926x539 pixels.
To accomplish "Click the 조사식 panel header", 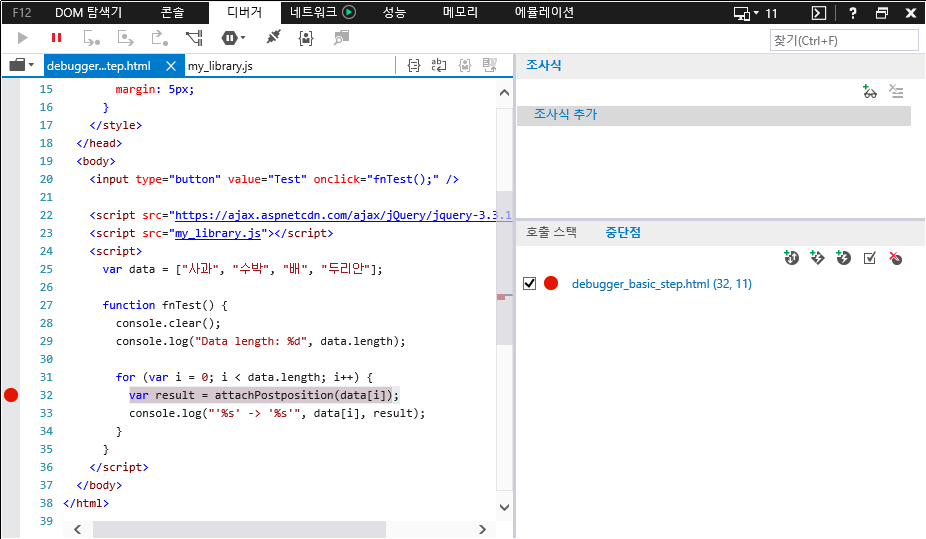I will pyautogui.click(x=543, y=66).
